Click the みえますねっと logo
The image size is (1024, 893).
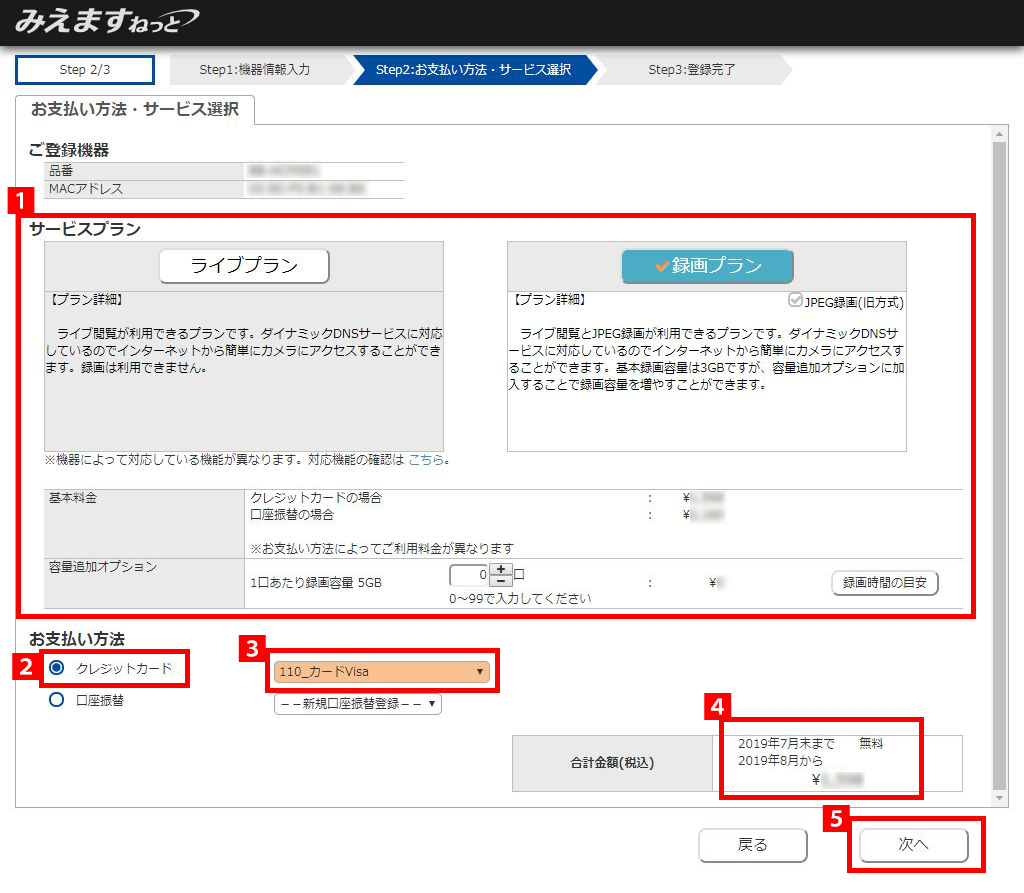click(x=107, y=21)
